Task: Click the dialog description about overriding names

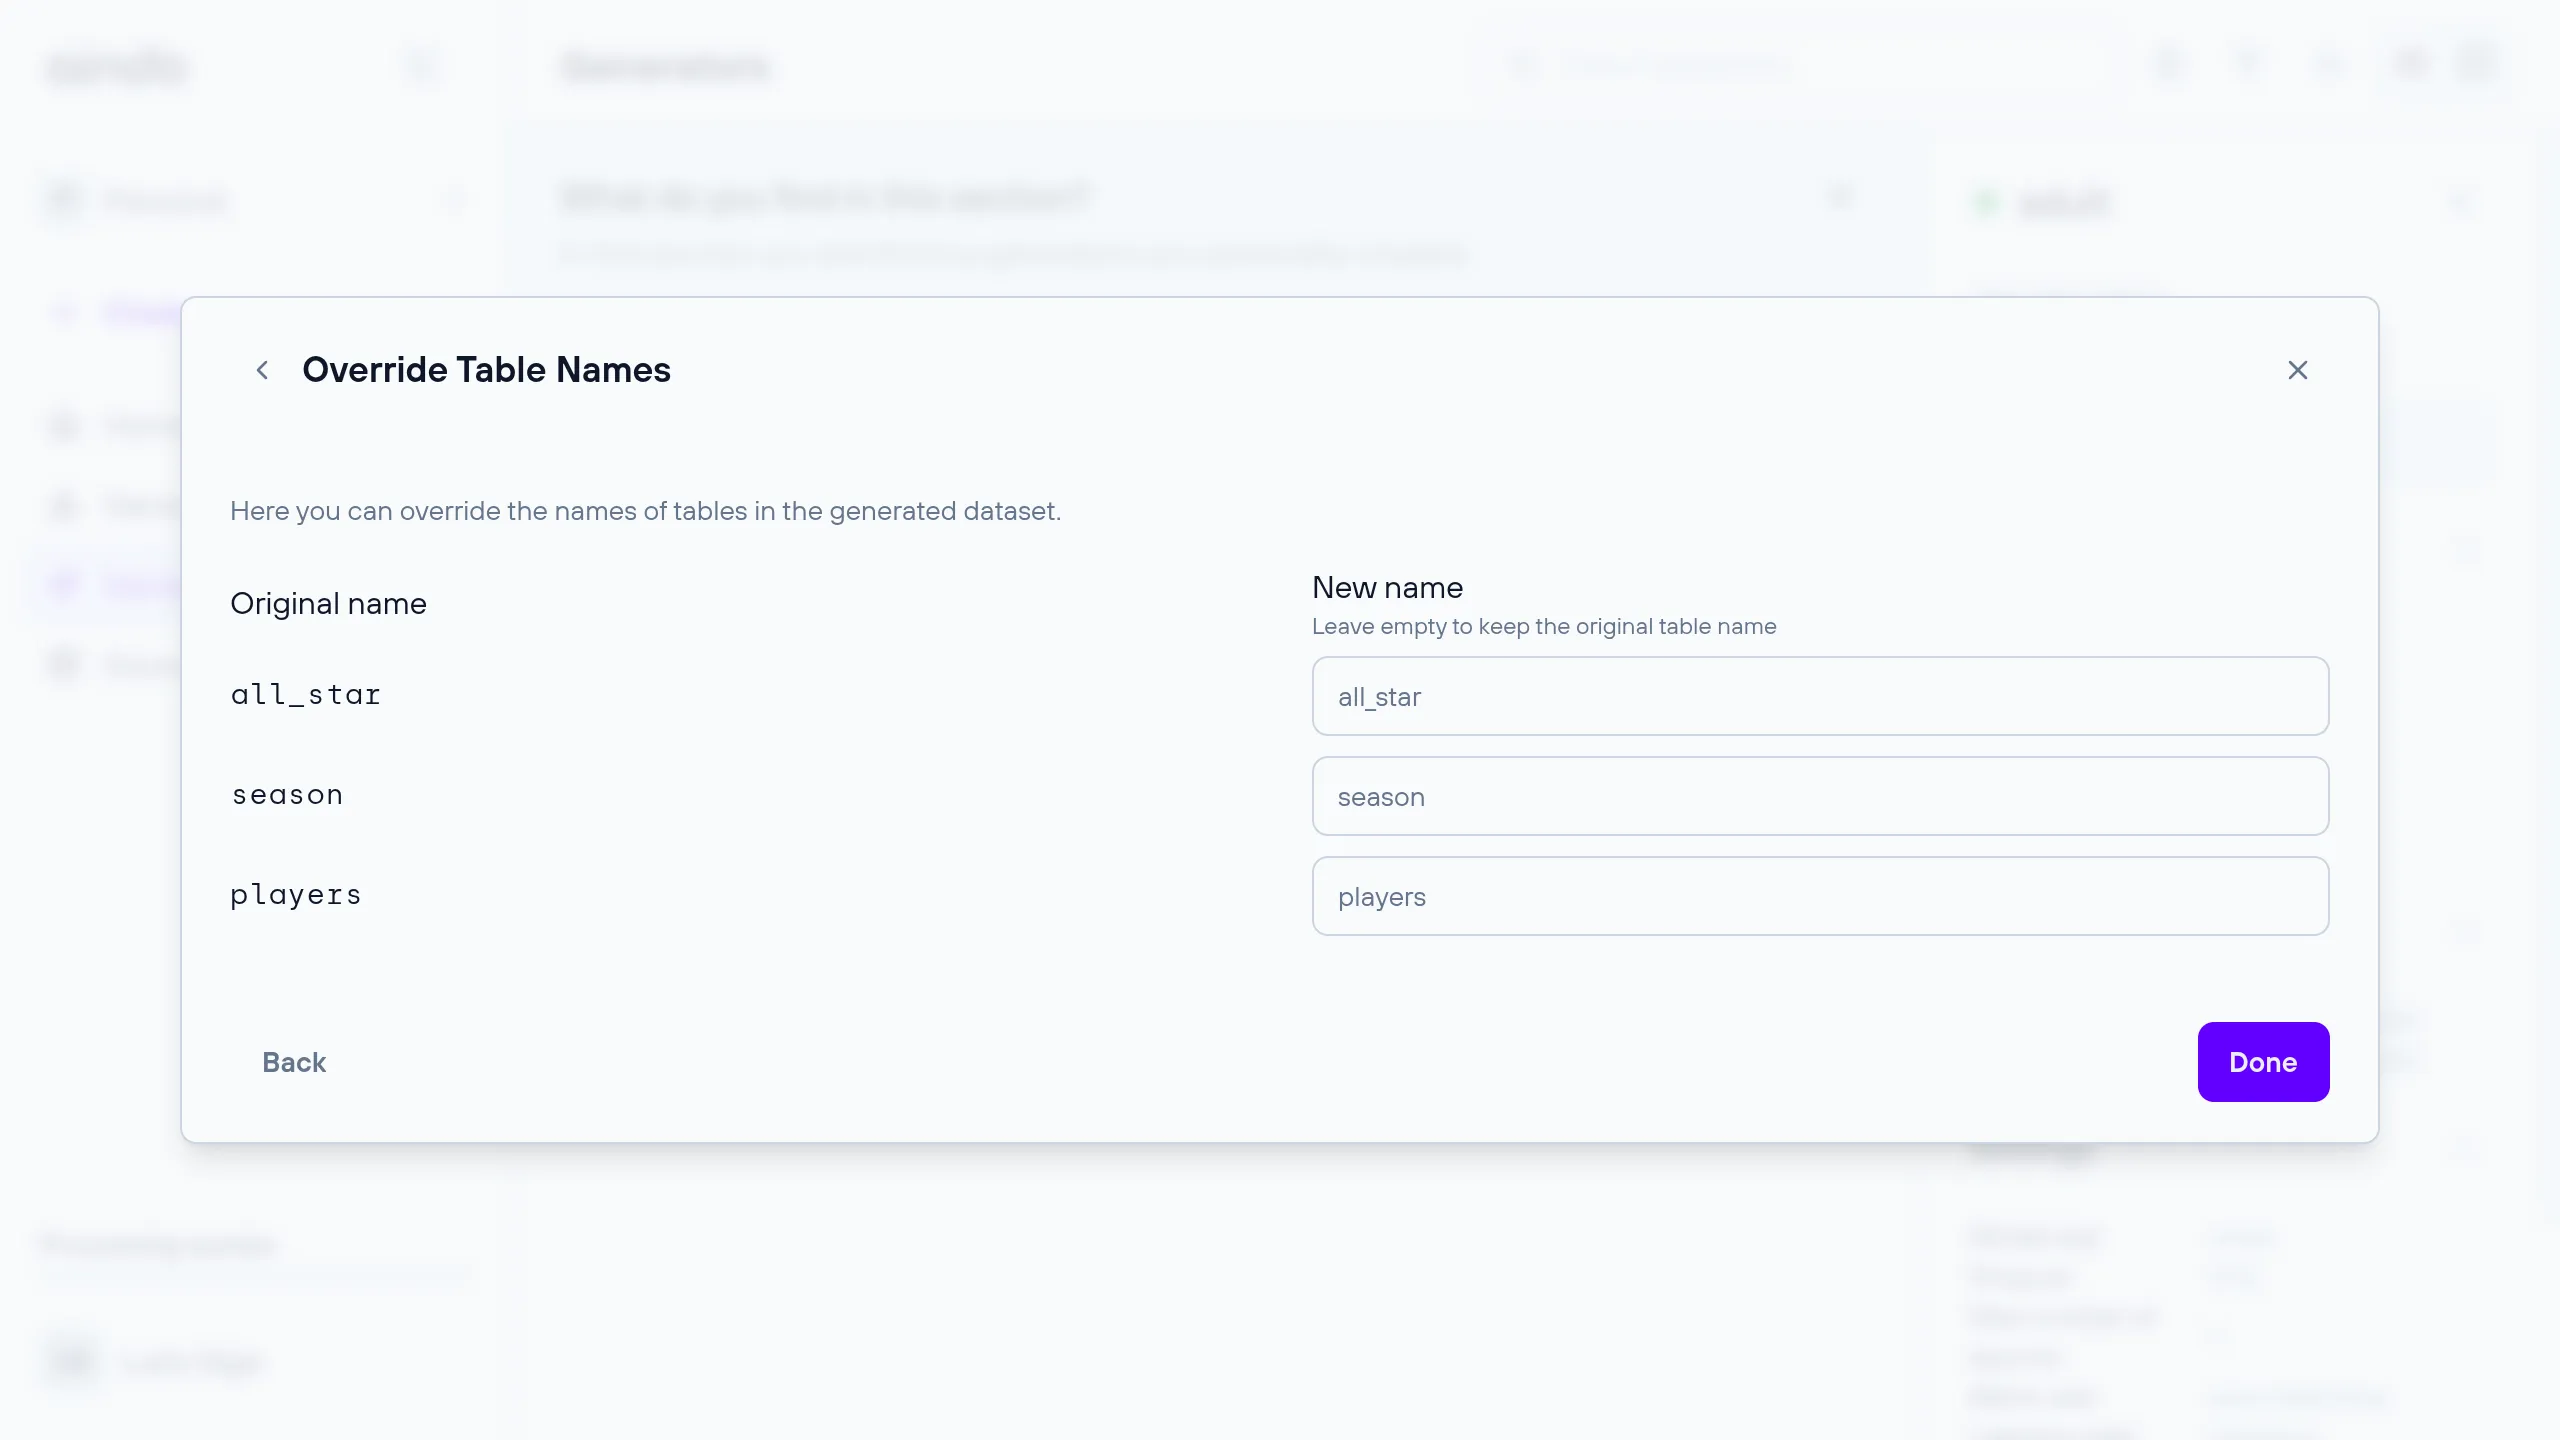Action: (645, 511)
